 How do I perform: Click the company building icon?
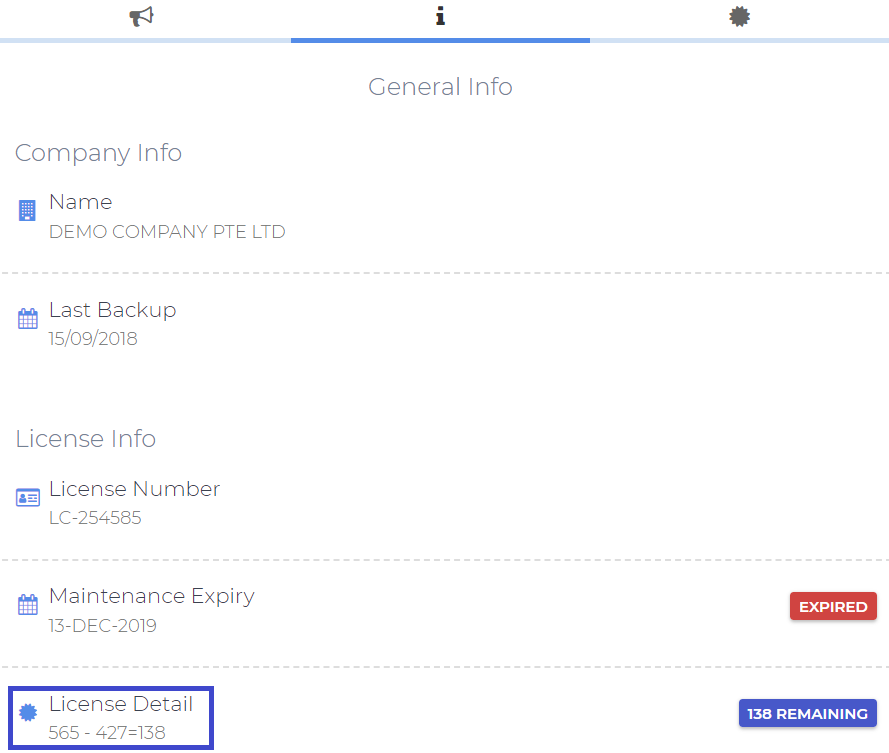tap(28, 211)
